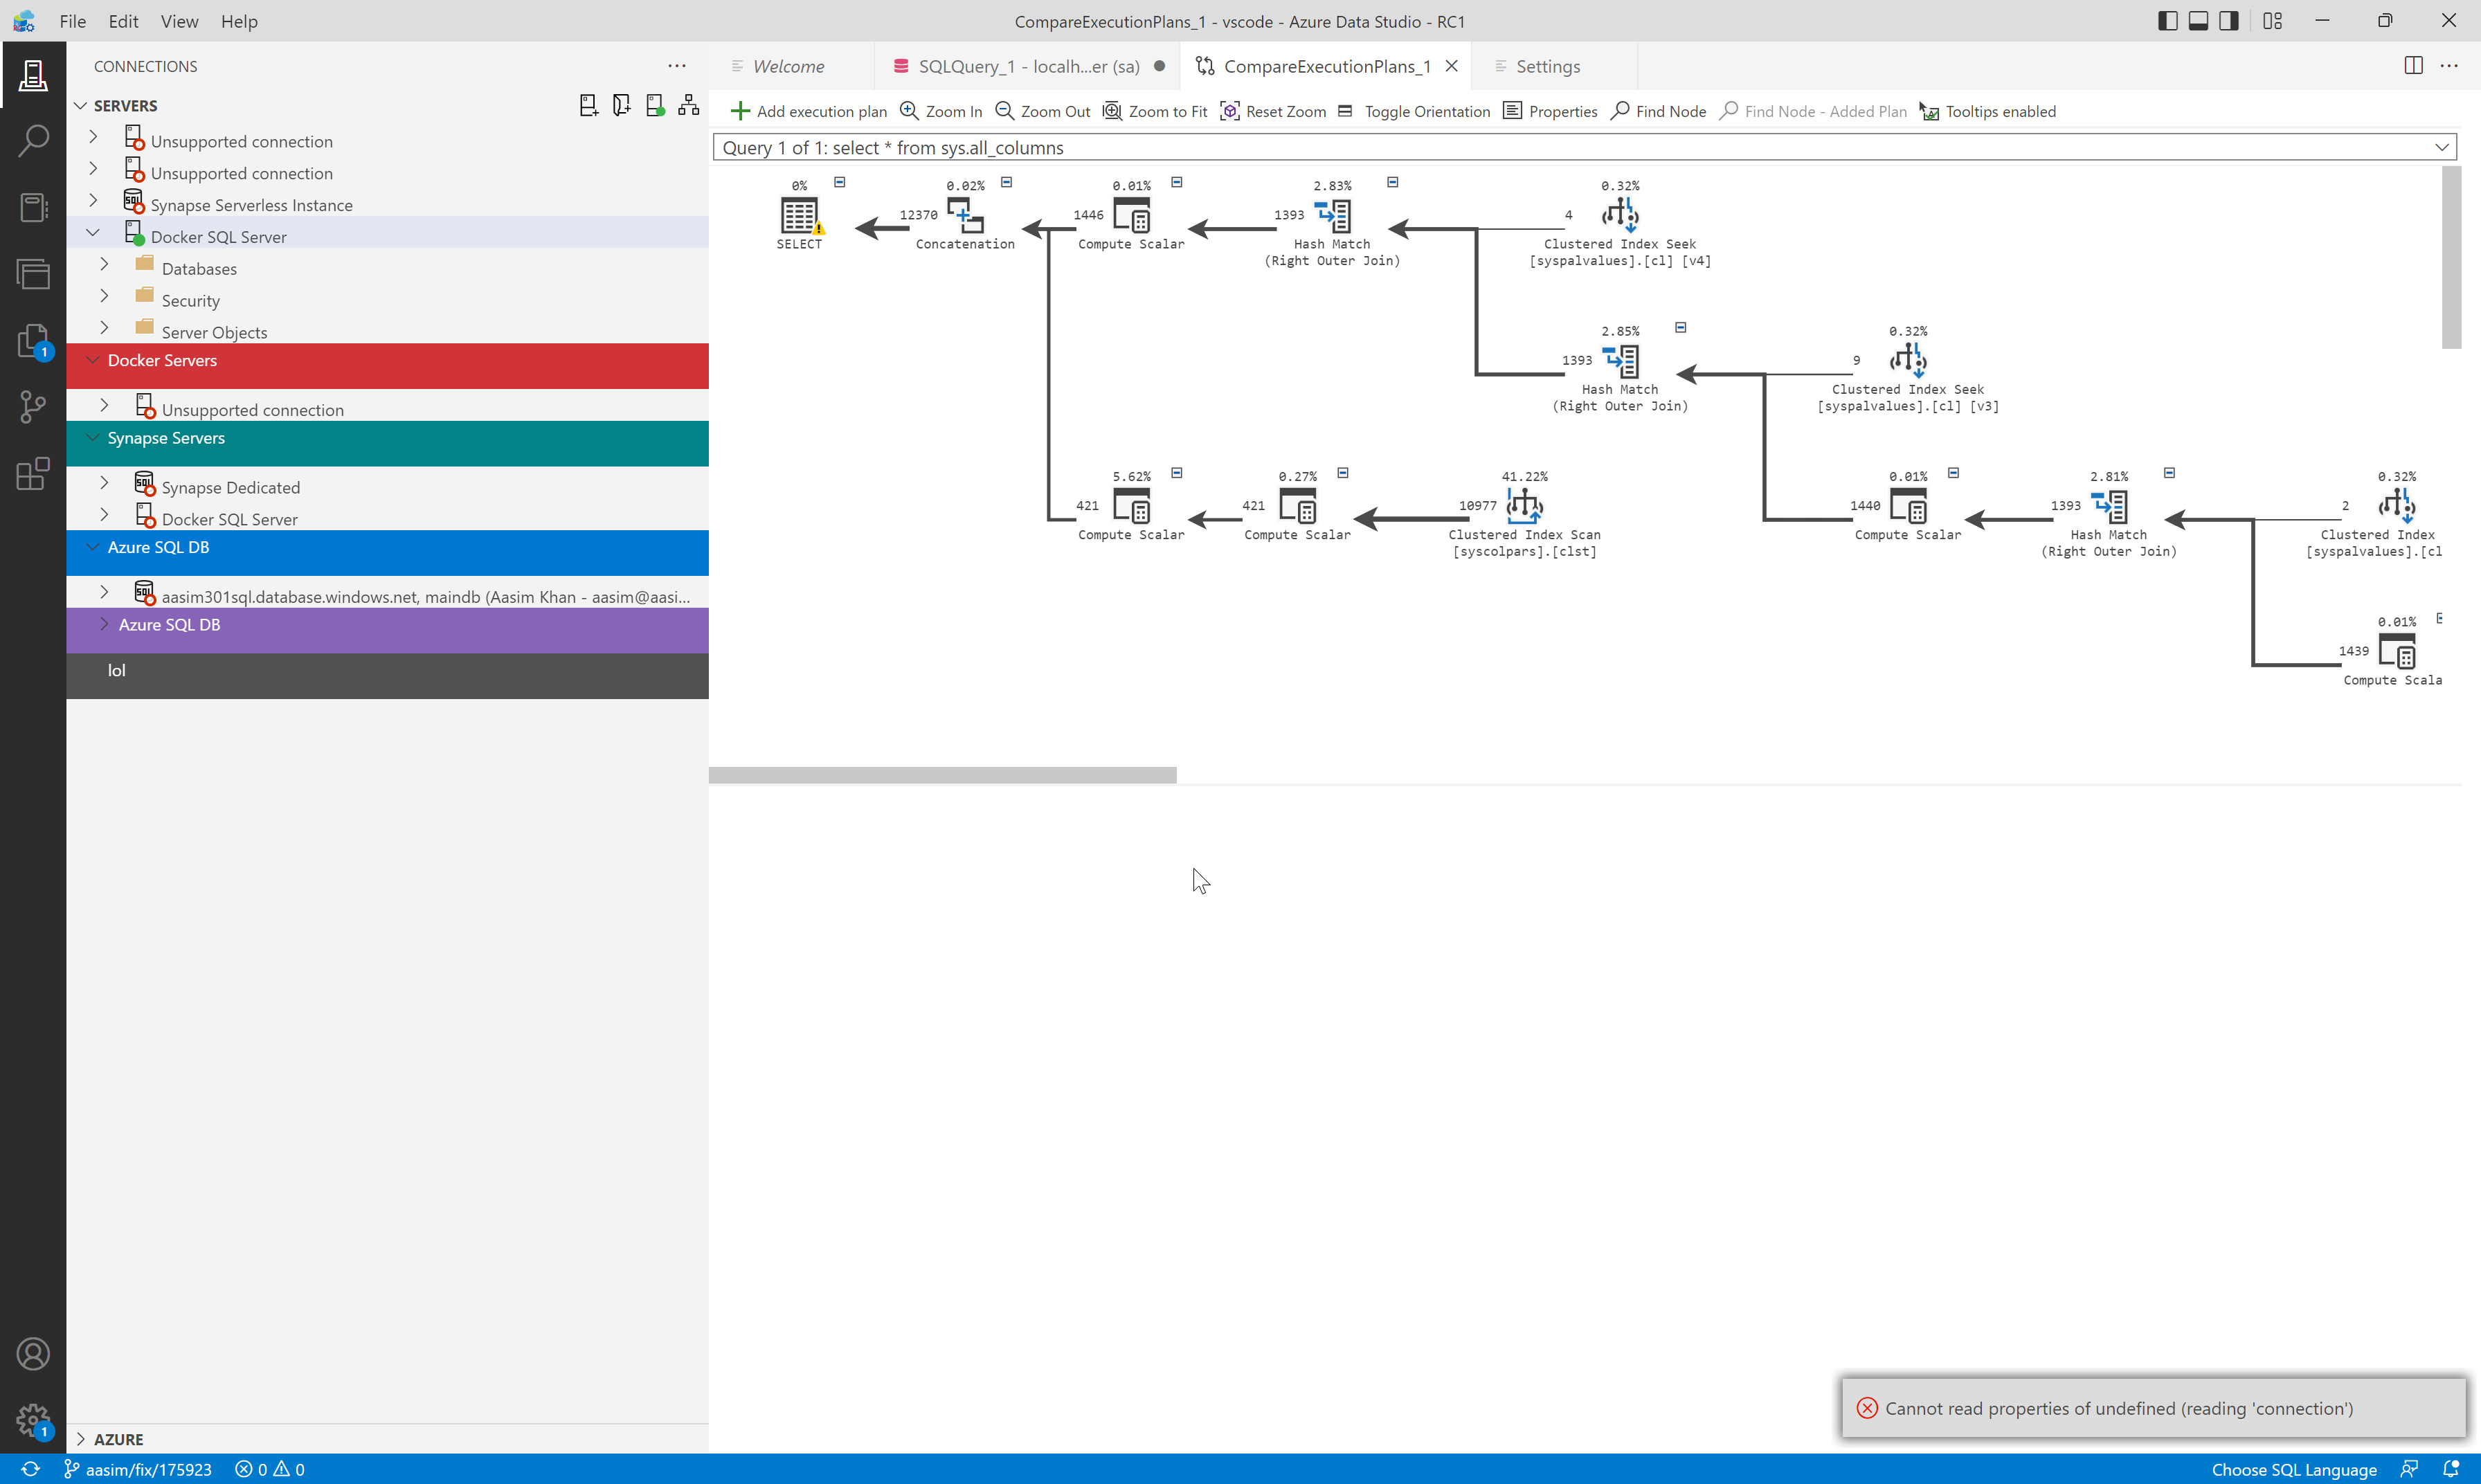Reset zoom of the execution plan
The width and height of the screenshot is (2481, 1484).
click(x=1273, y=111)
